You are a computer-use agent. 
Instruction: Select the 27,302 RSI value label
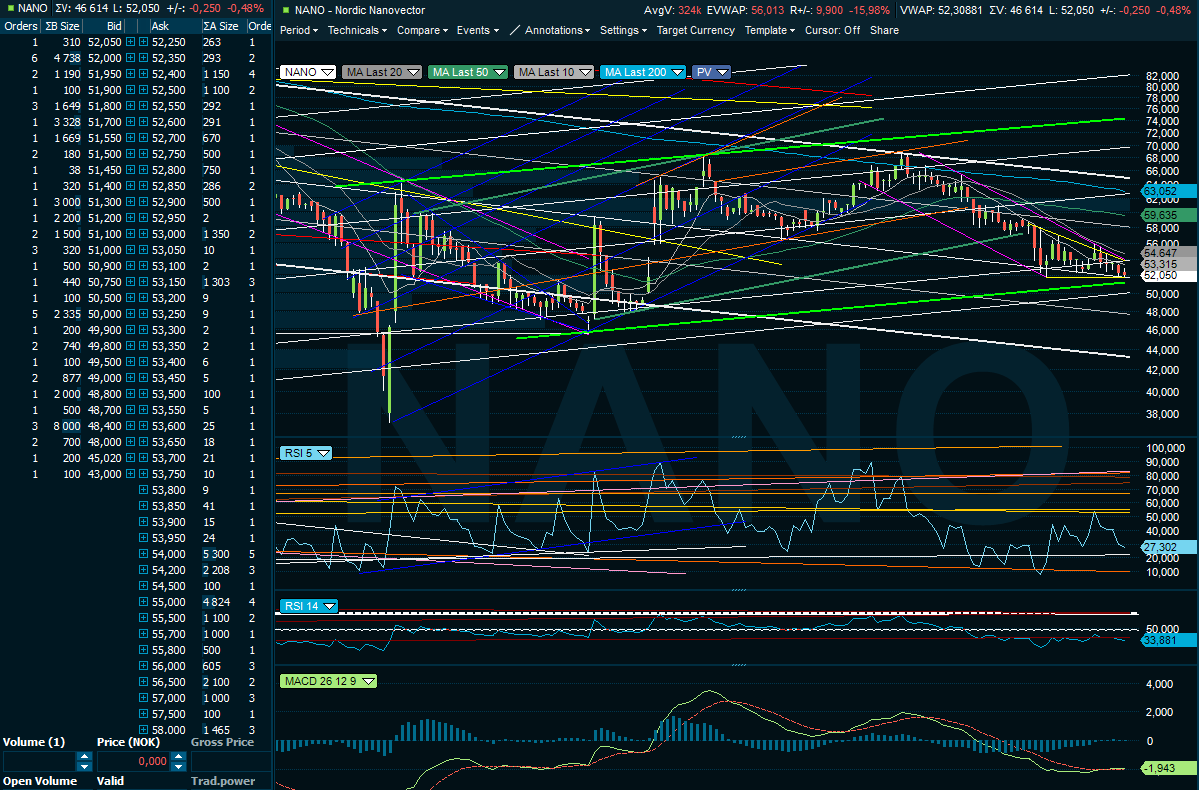point(1169,548)
